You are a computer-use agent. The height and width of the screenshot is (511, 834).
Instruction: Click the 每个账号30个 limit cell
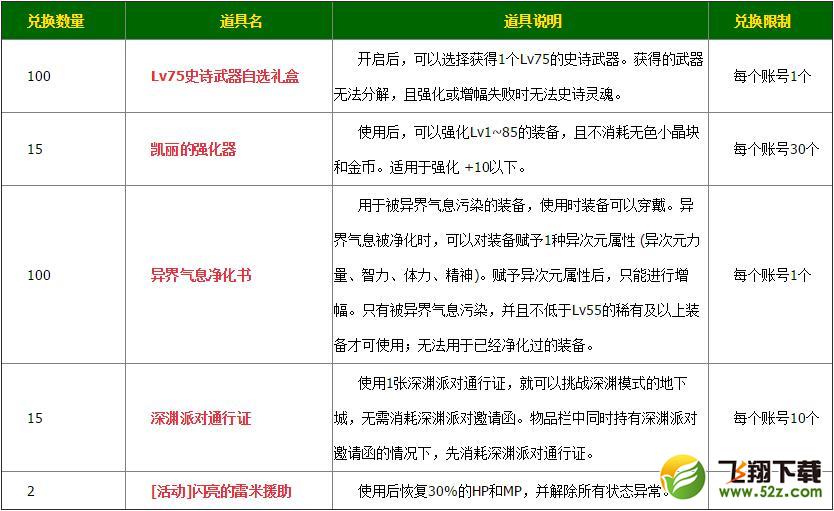(x=776, y=149)
